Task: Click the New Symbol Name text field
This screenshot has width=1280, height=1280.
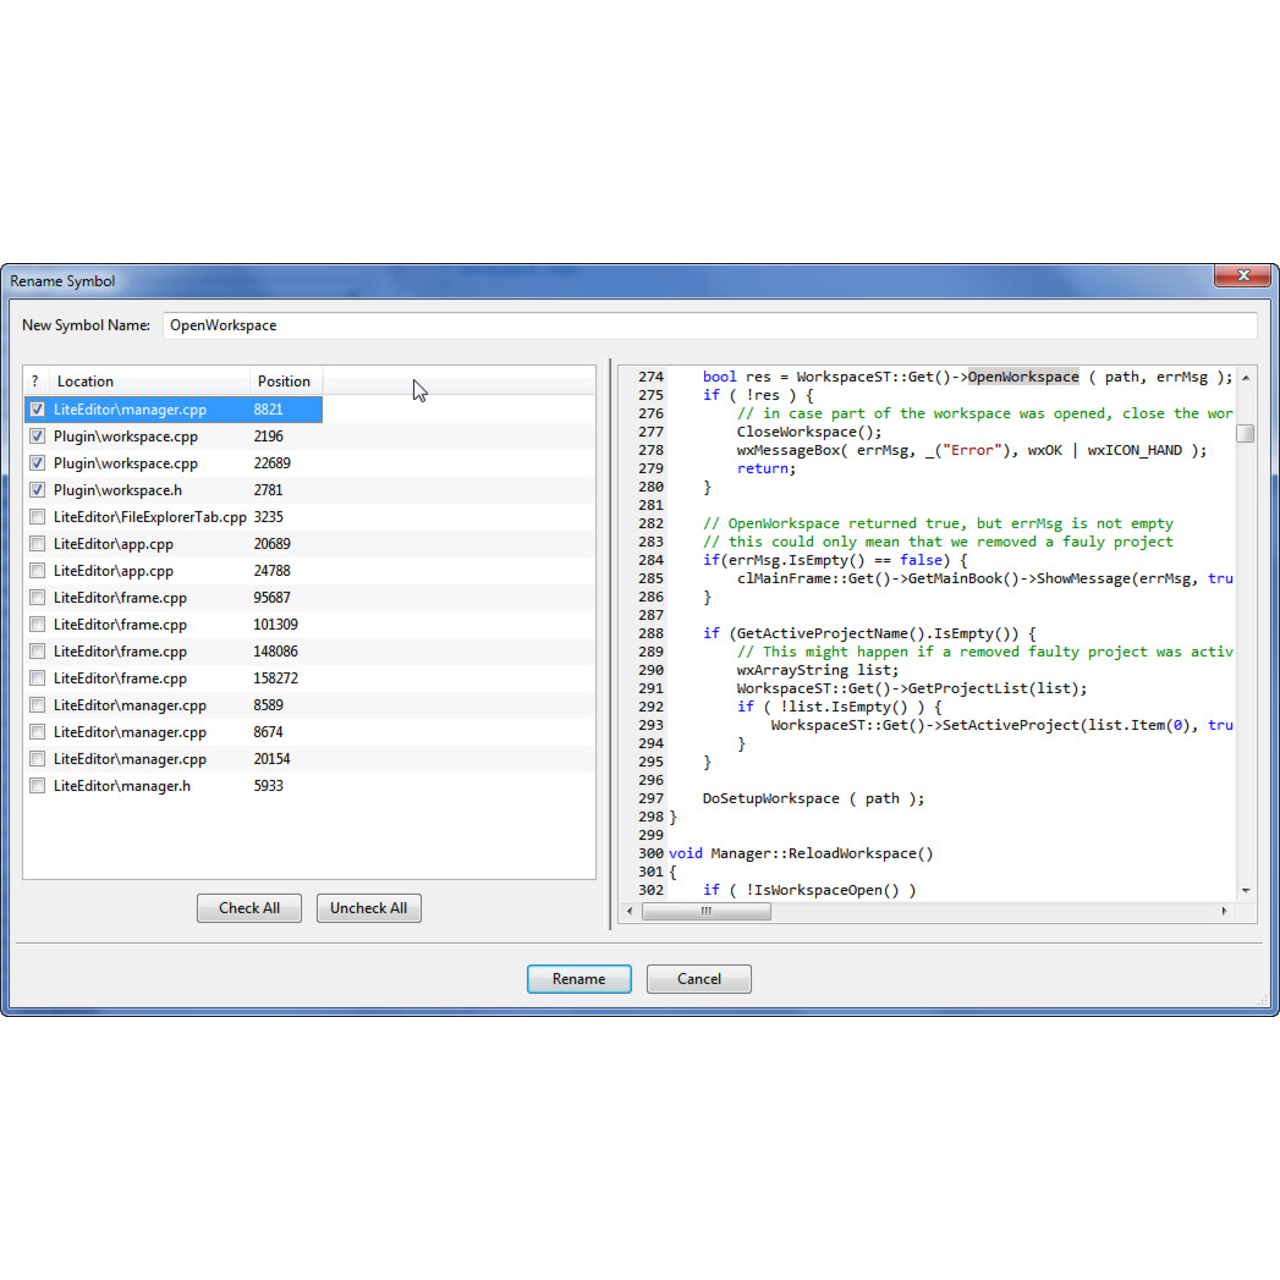Action: pos(708,325)
